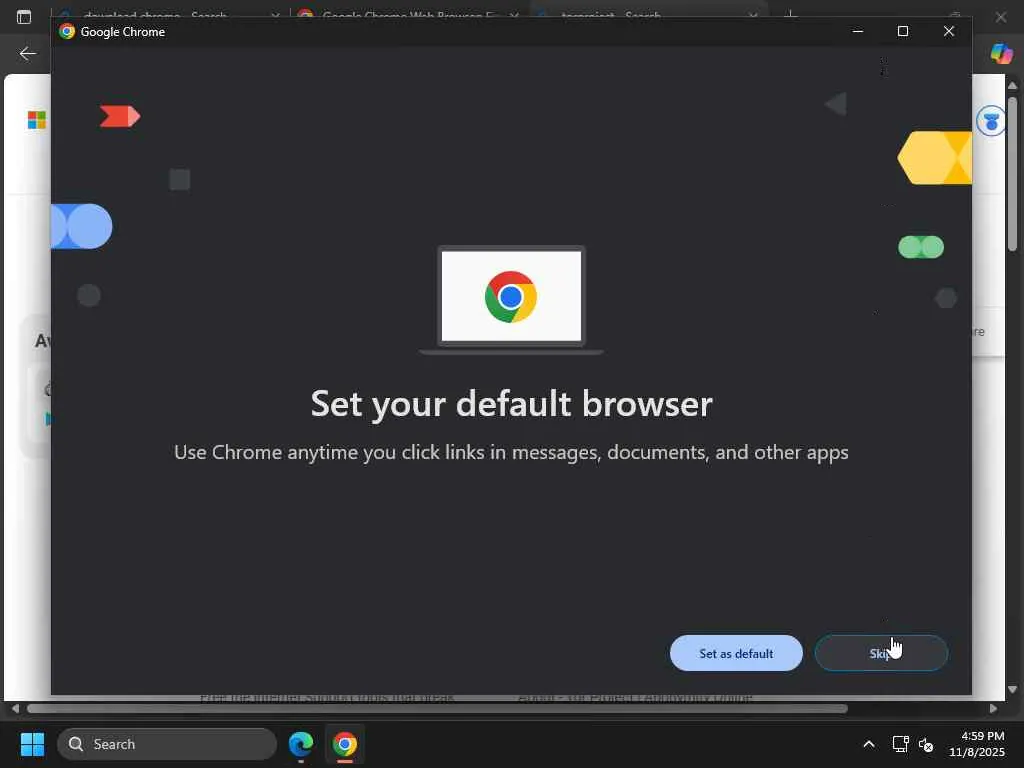Open Microsoft Edge from the taskbar
The height and width of the screenshot is (768, 1024).
[x=301, y=744]
